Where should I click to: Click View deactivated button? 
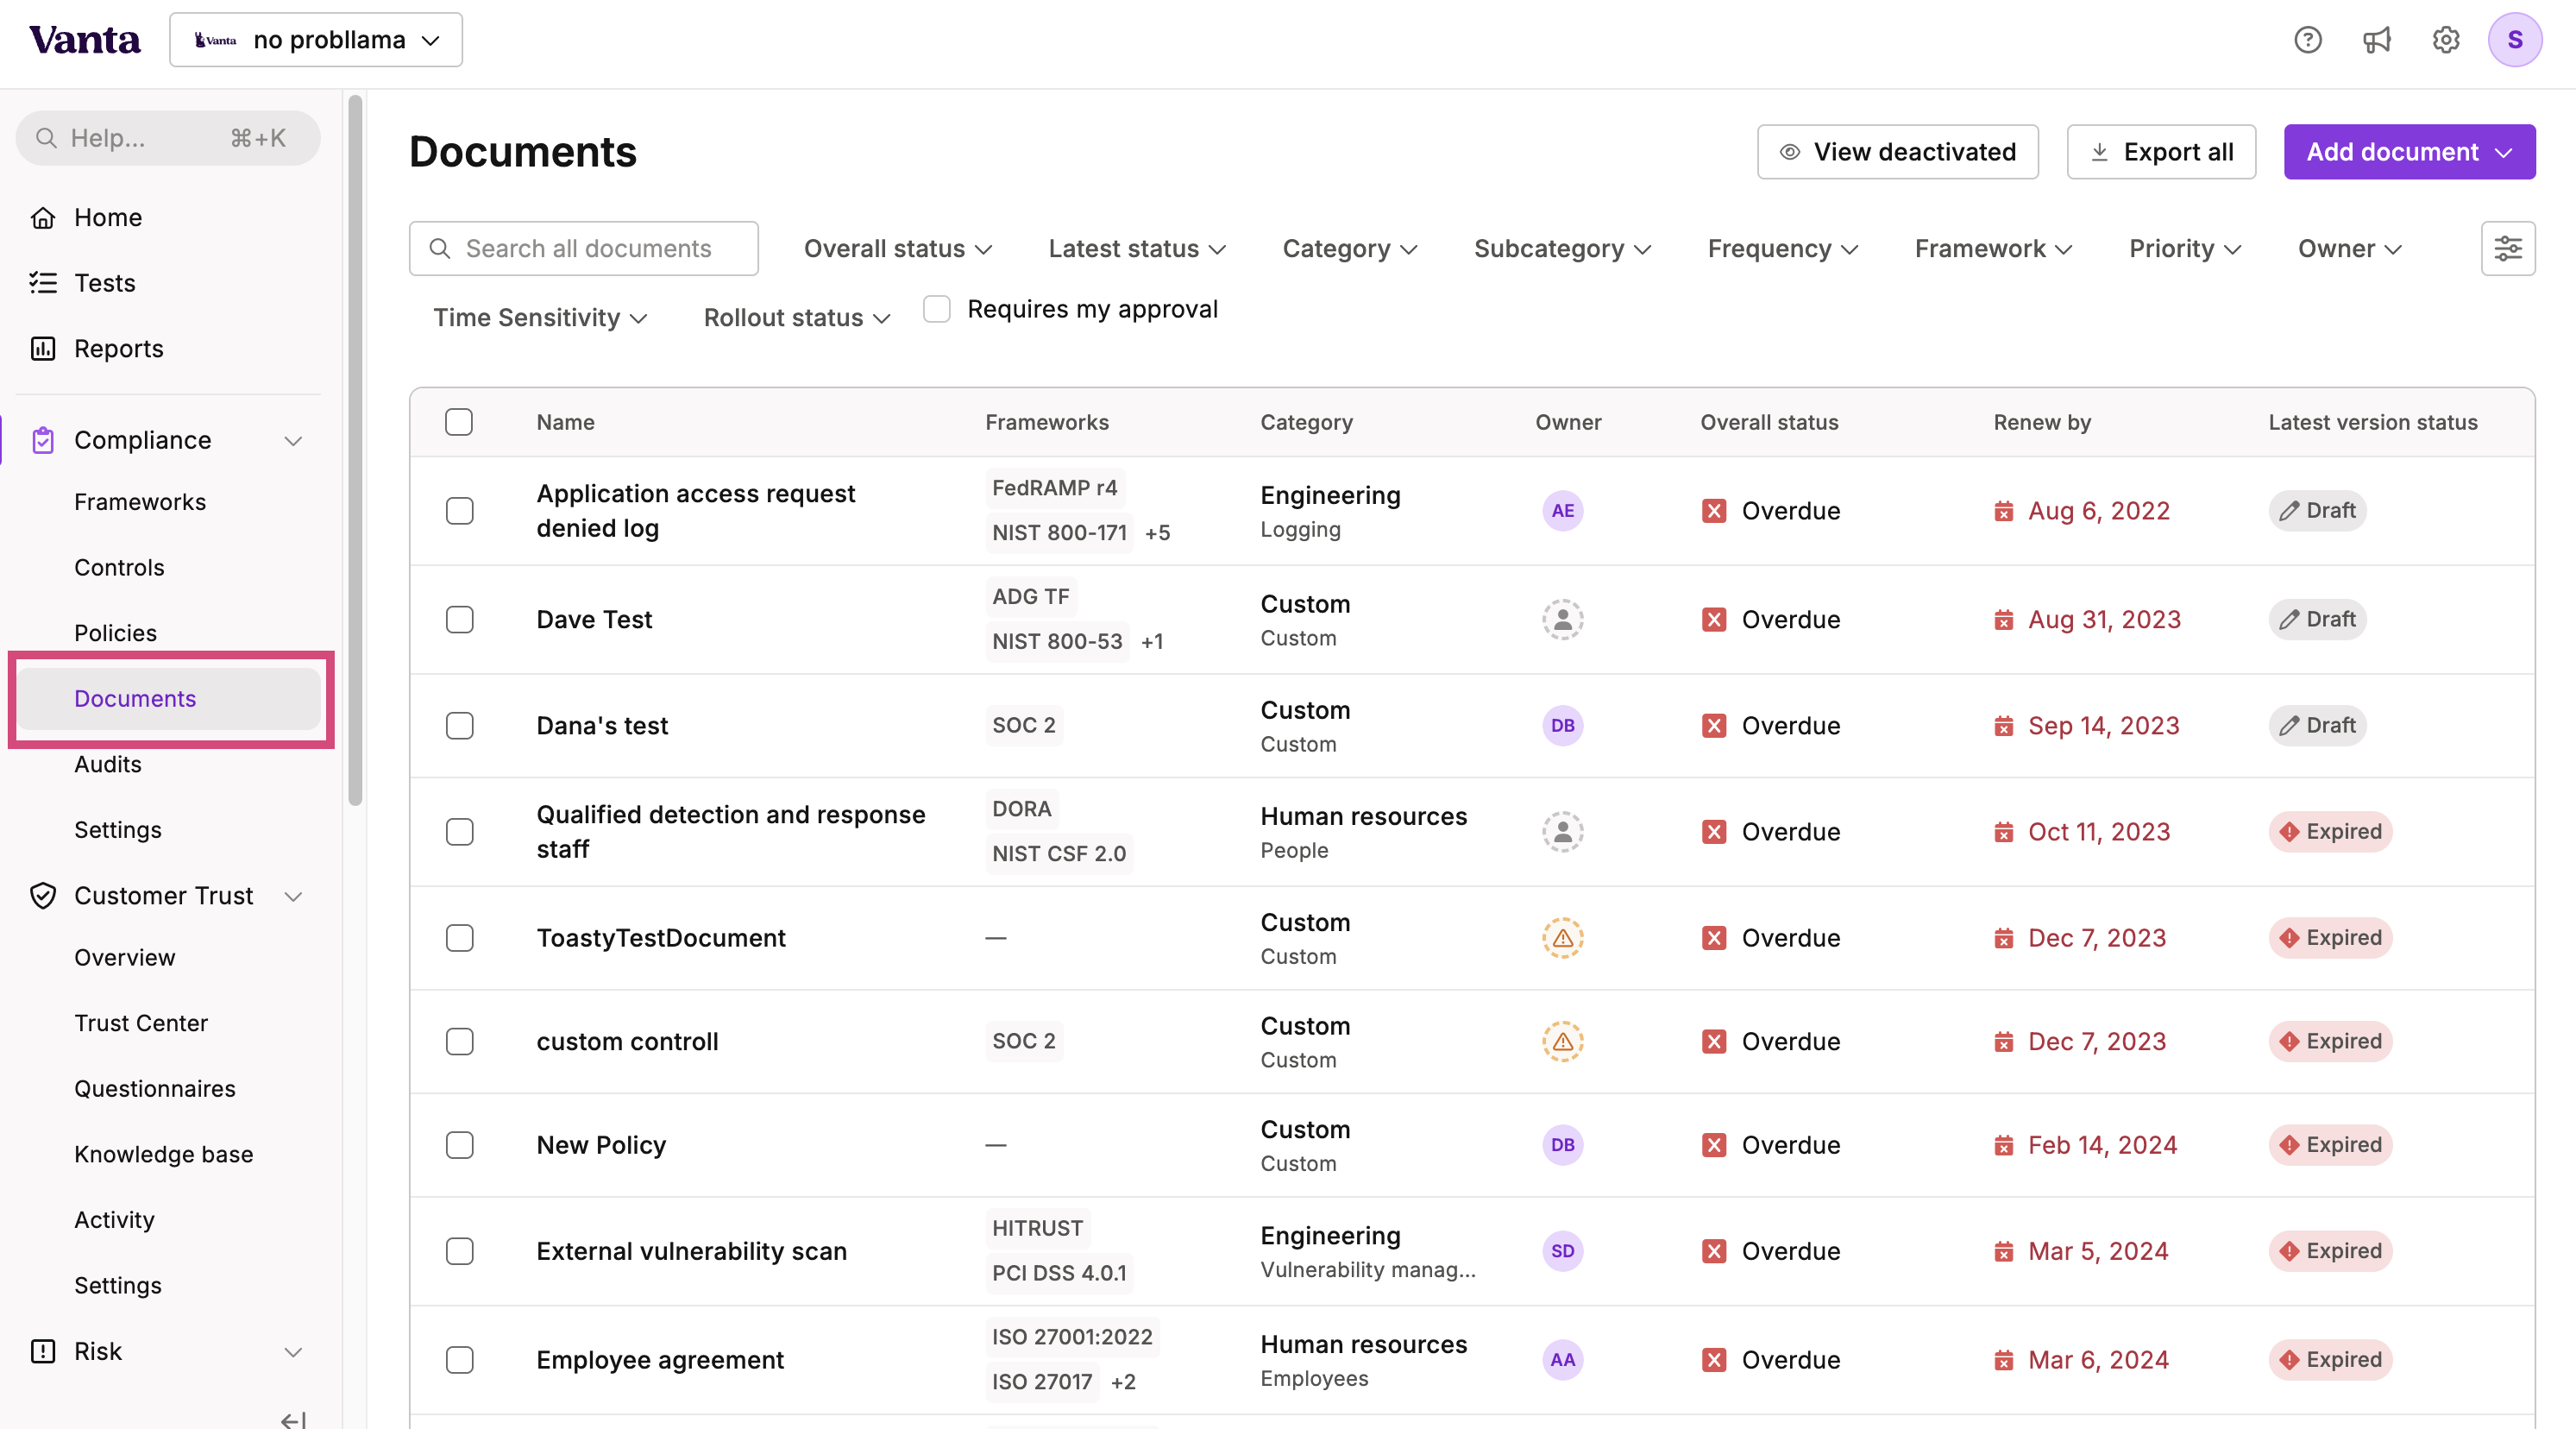(1897, 152)
